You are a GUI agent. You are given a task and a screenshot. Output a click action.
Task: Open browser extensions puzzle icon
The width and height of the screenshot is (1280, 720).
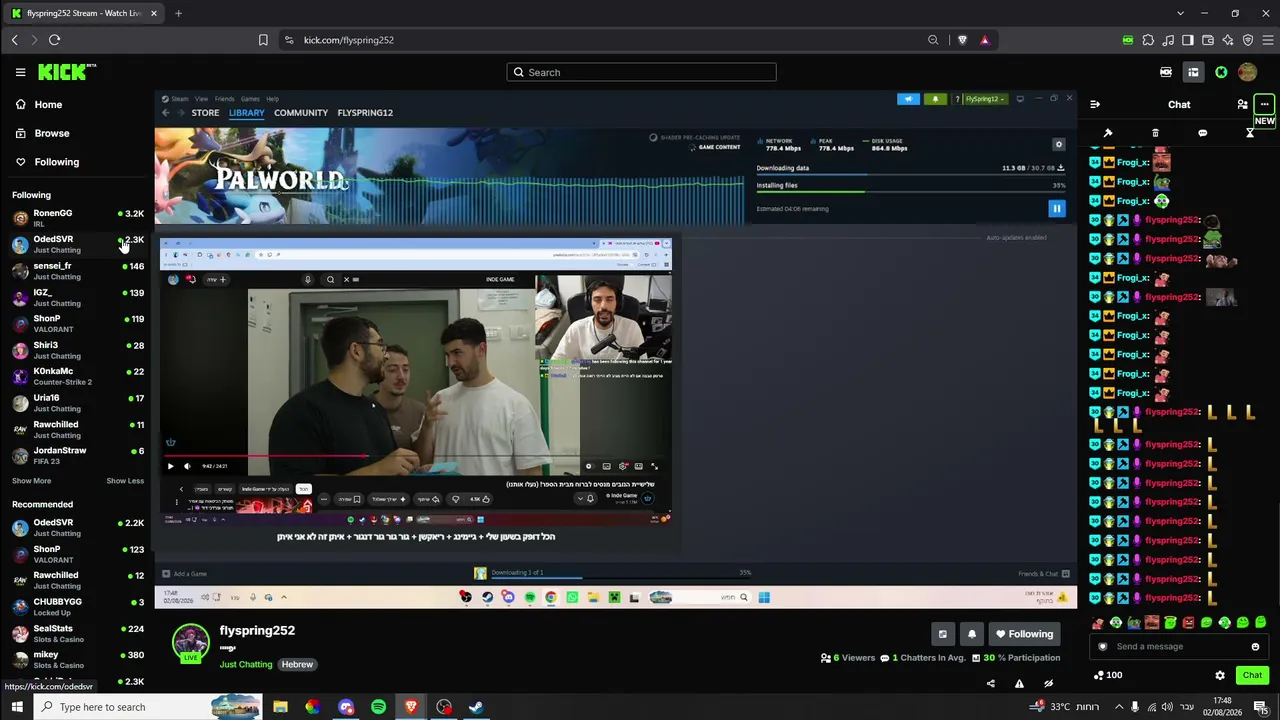click(1148, 40)
